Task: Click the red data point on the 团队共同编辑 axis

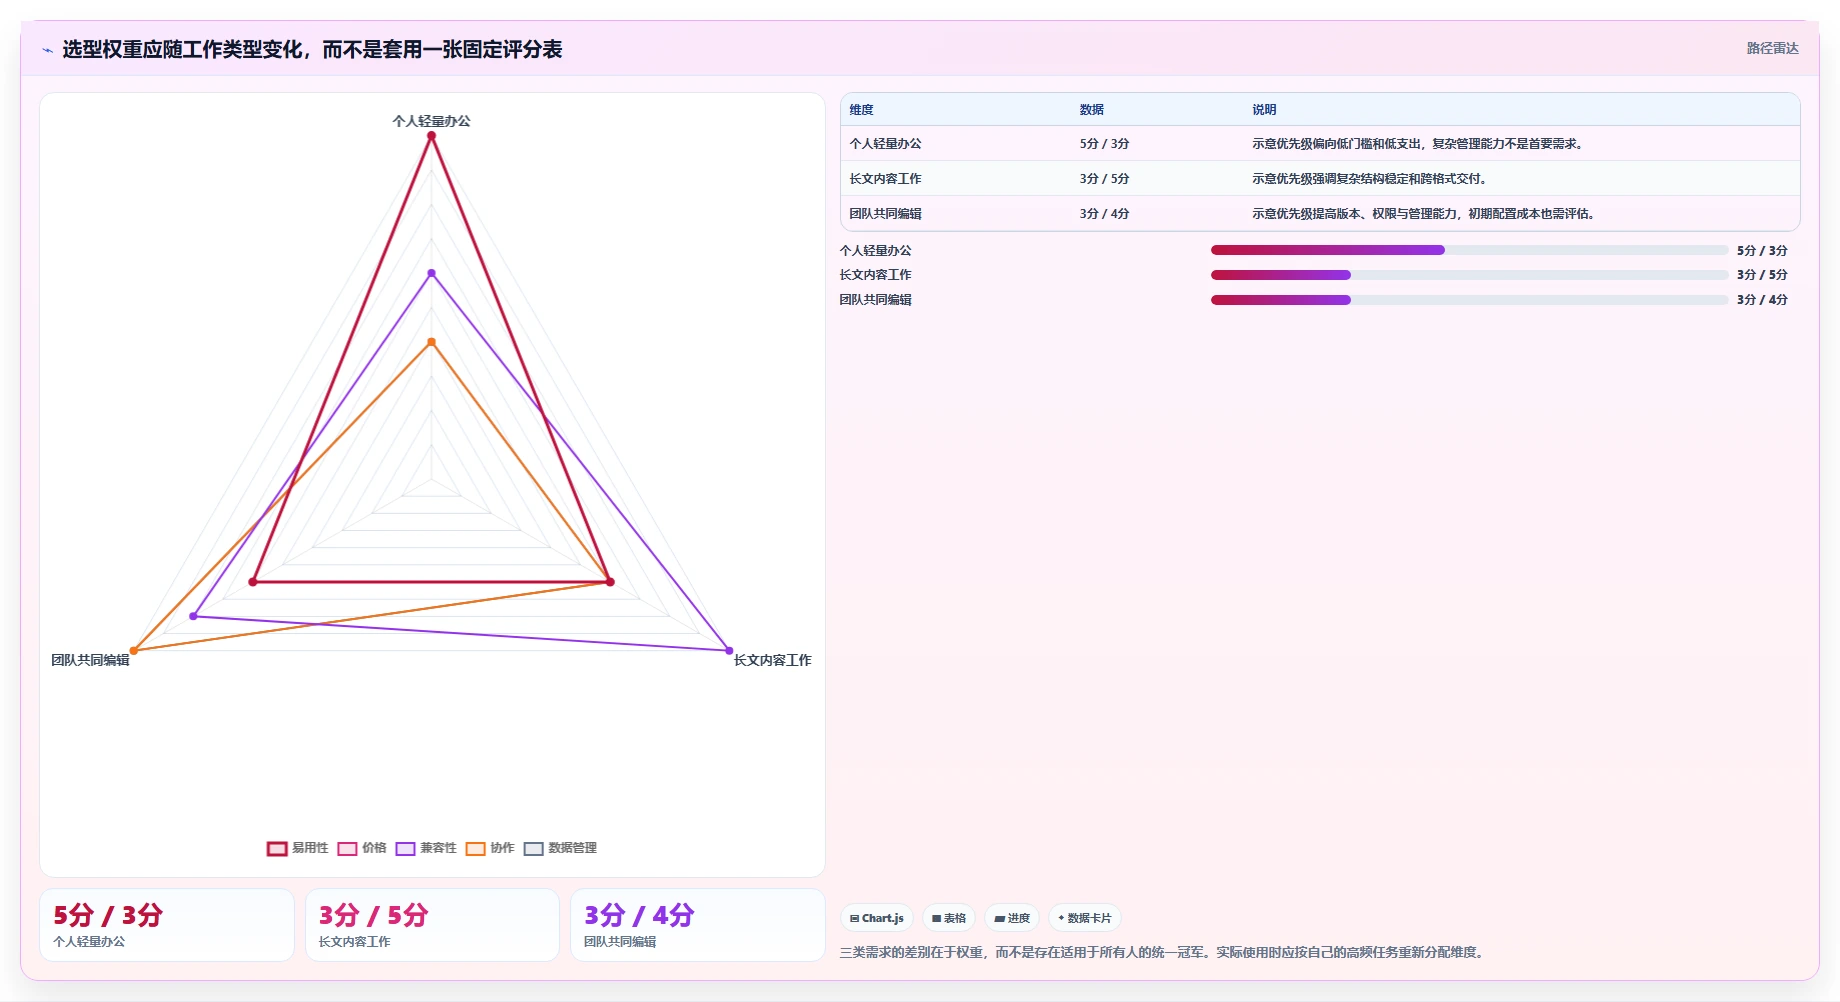Action: 253,582
